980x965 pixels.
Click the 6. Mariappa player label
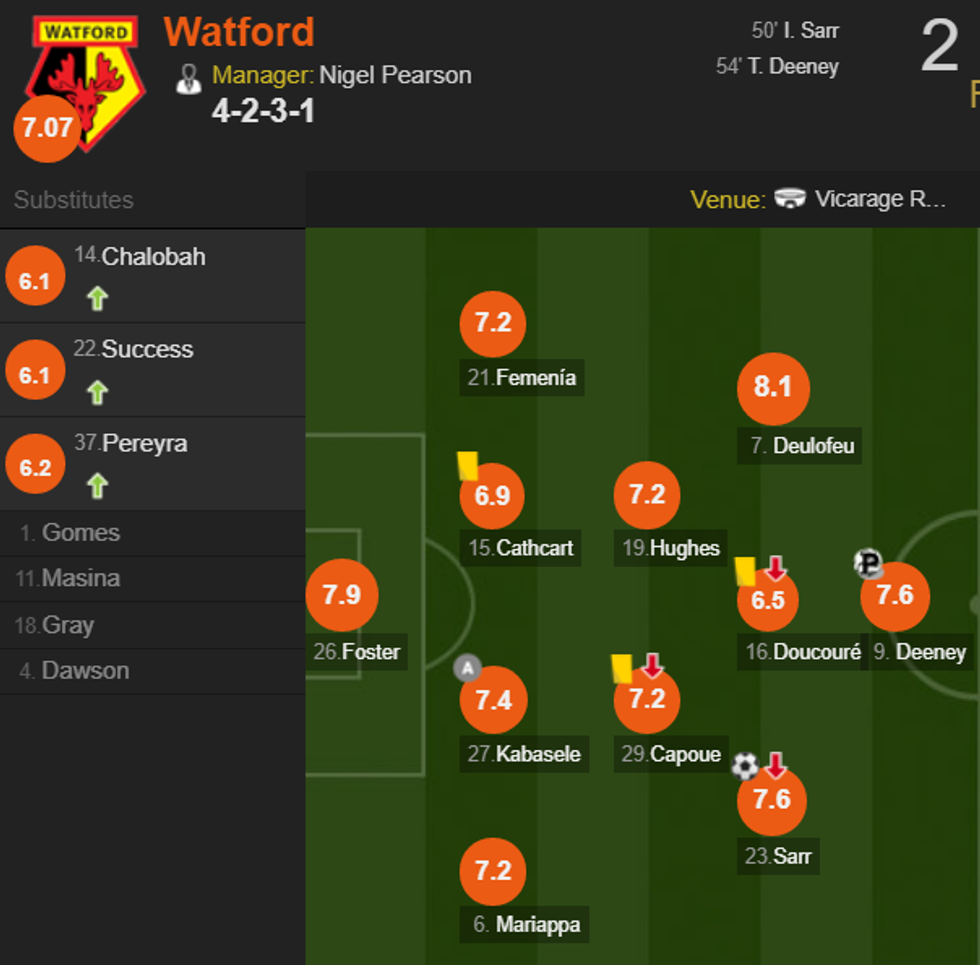click(526, 924)
